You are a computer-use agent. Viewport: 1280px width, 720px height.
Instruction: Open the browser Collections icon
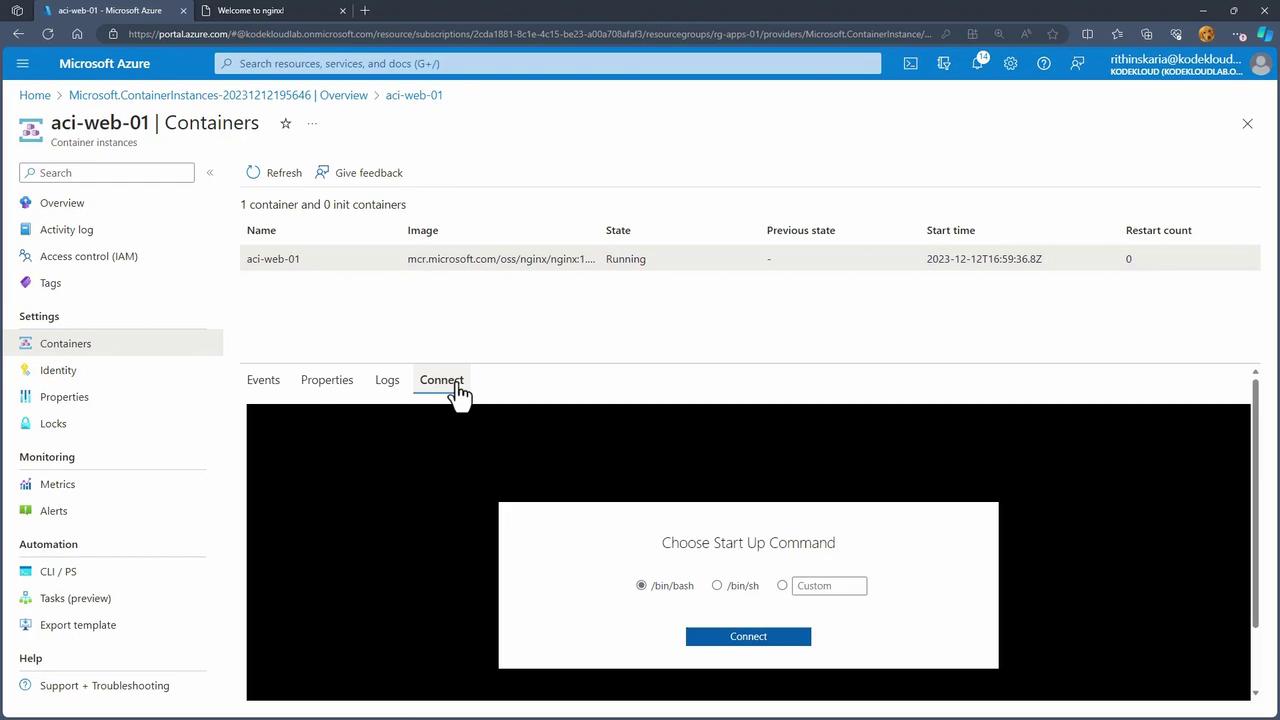tap(1147, 34)
